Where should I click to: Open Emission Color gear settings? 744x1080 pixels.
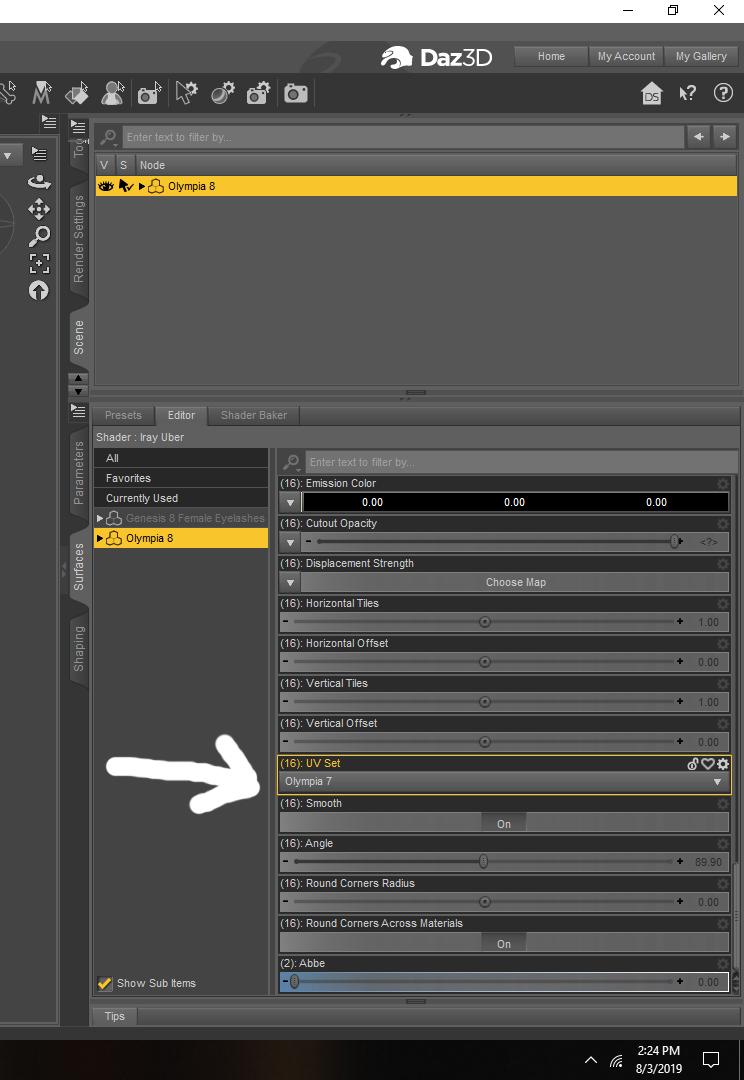coord(723,484)
